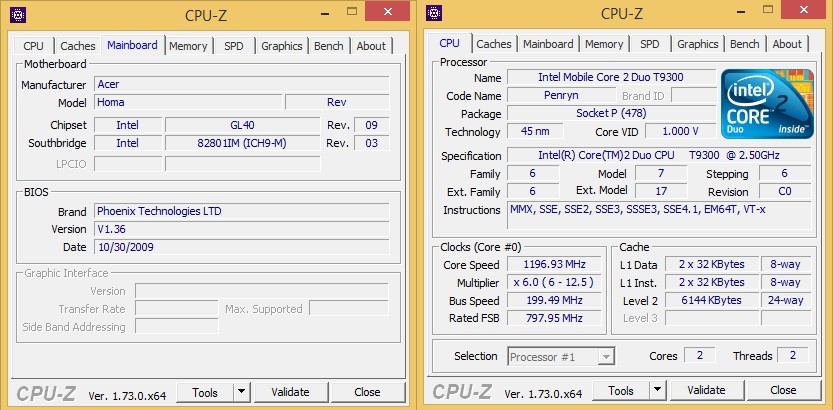
Task: Click Ext. Model value 17
Action: 661,192
